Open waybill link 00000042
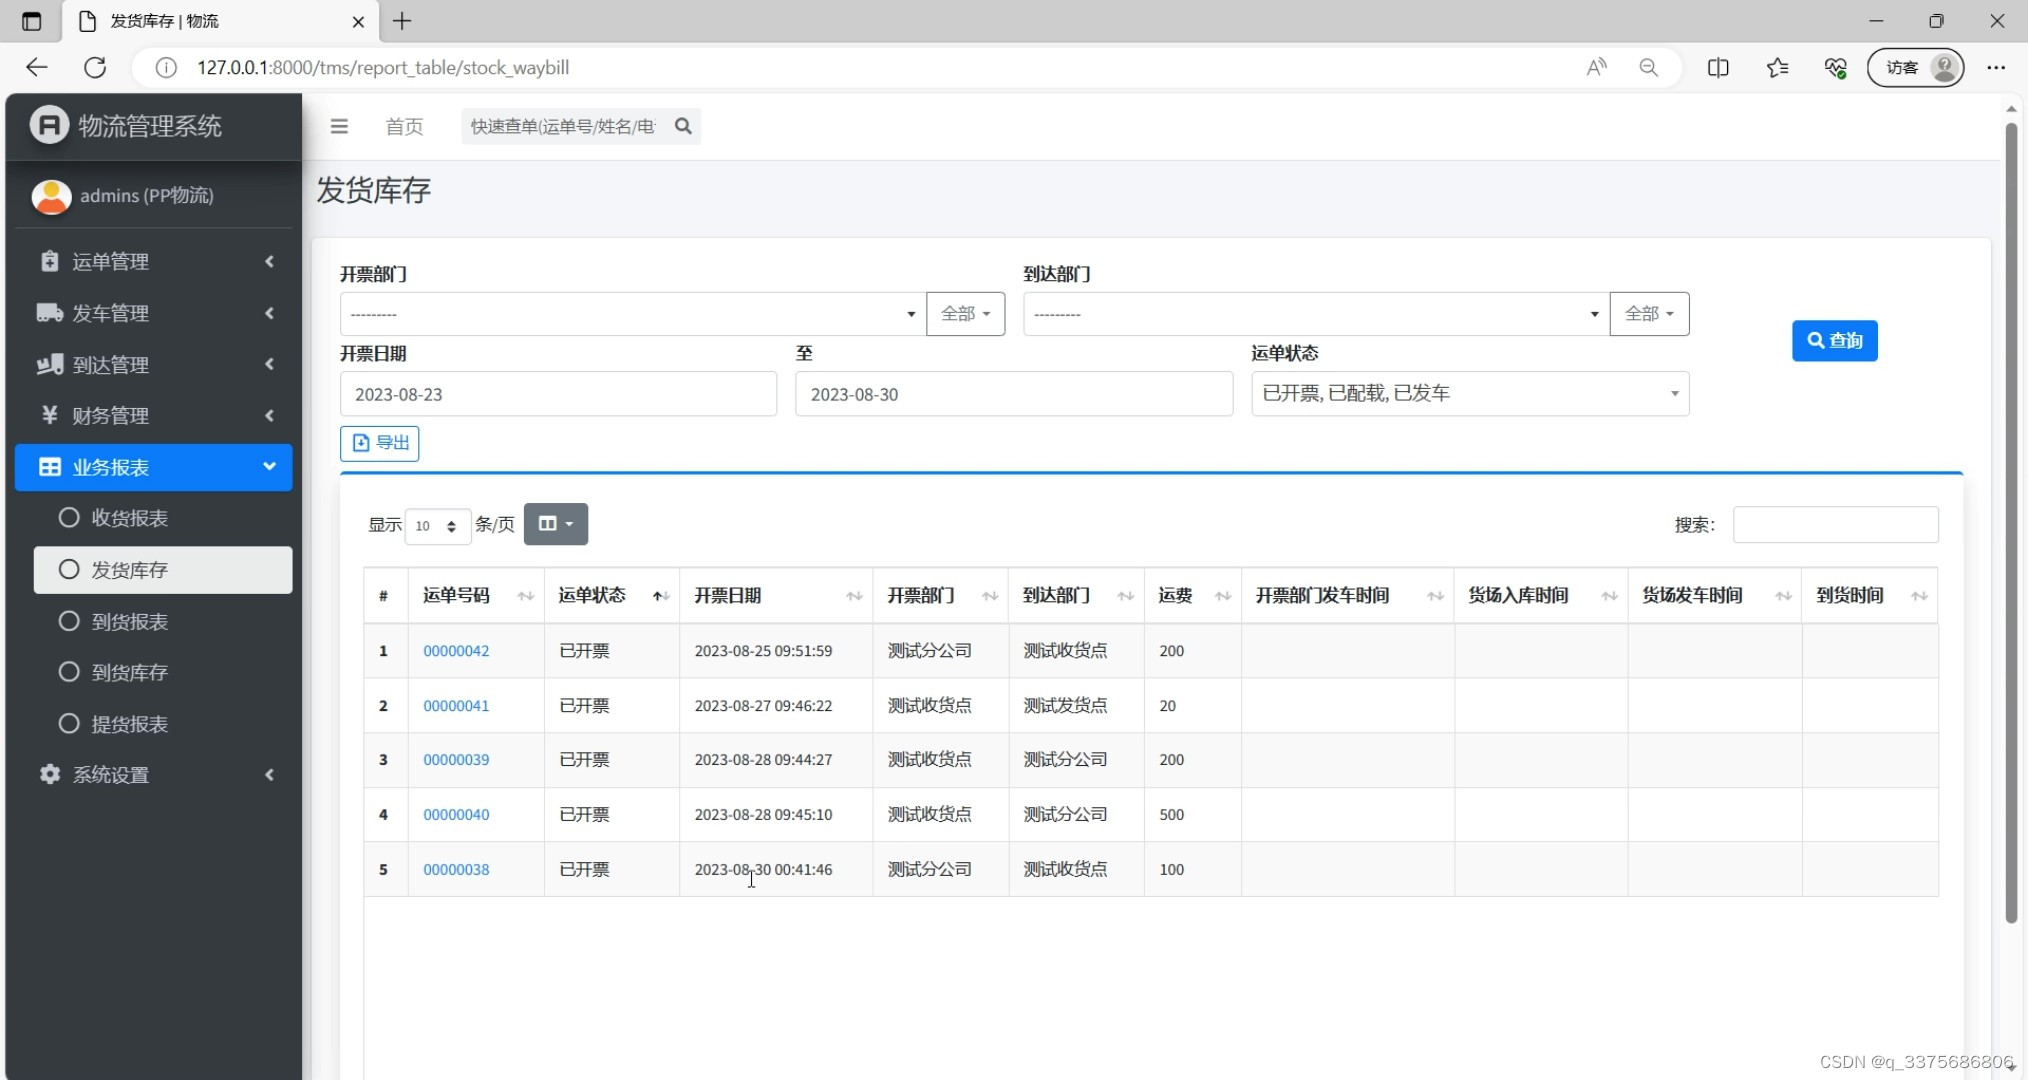Viewport: 2028px width, 1080px height. point(456,651)
